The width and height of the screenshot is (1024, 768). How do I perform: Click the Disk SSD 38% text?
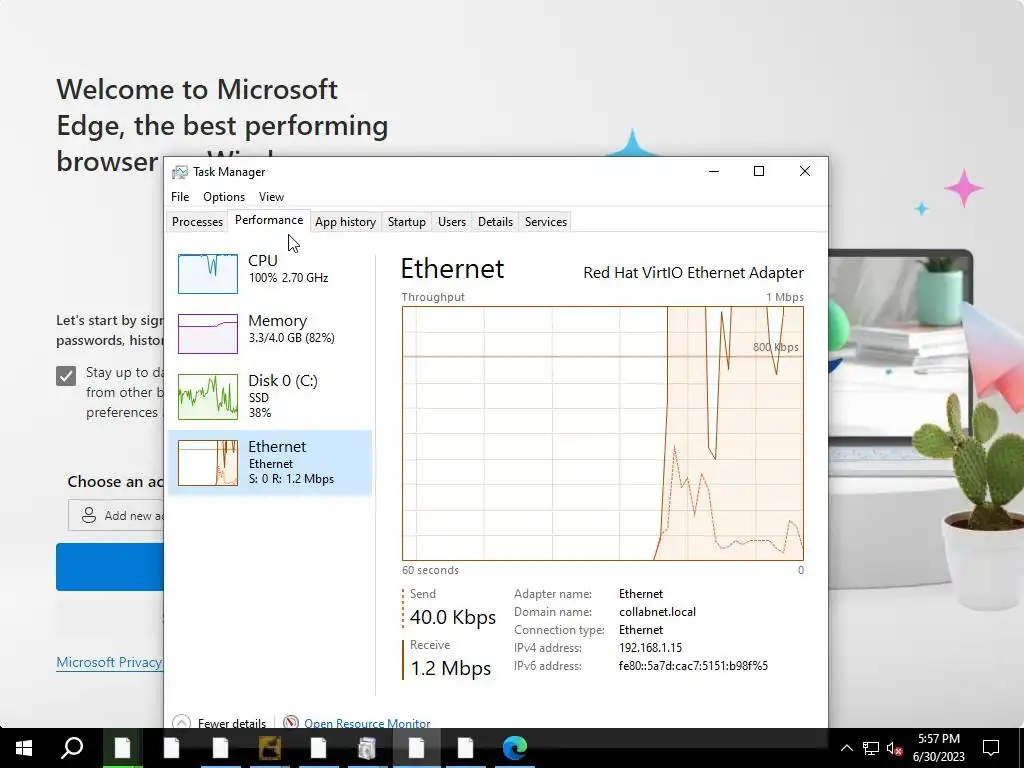tap(260, 405)
